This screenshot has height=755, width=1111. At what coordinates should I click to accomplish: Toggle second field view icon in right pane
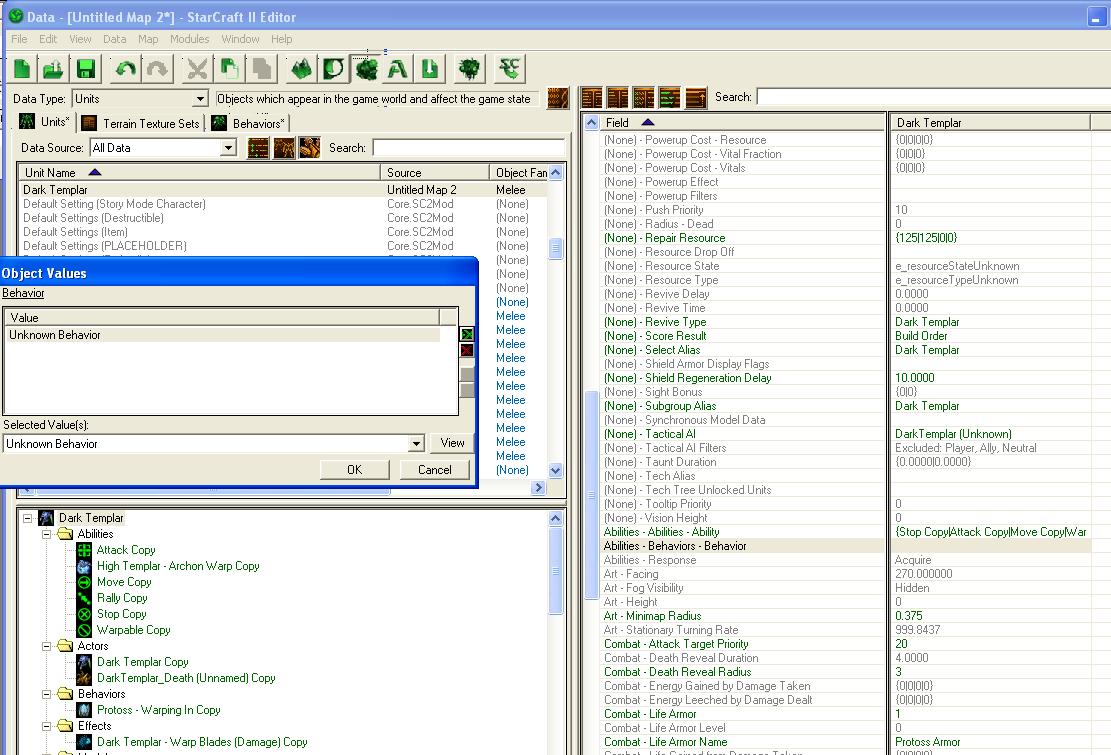pos(618,98)
